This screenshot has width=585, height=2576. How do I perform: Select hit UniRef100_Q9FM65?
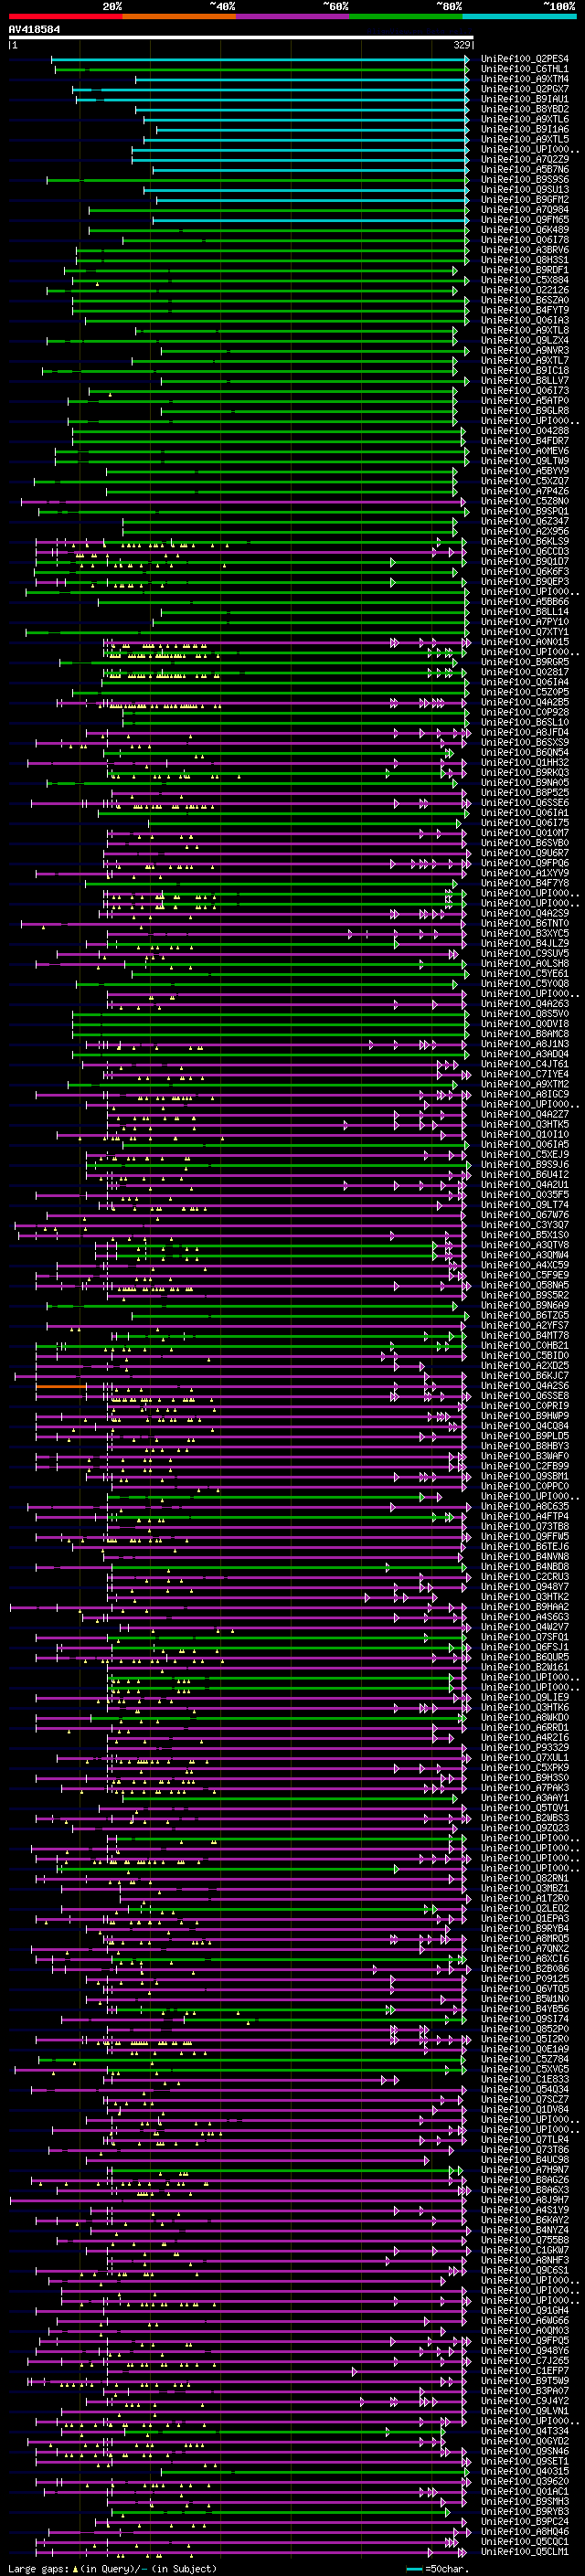tap(525, 220)
